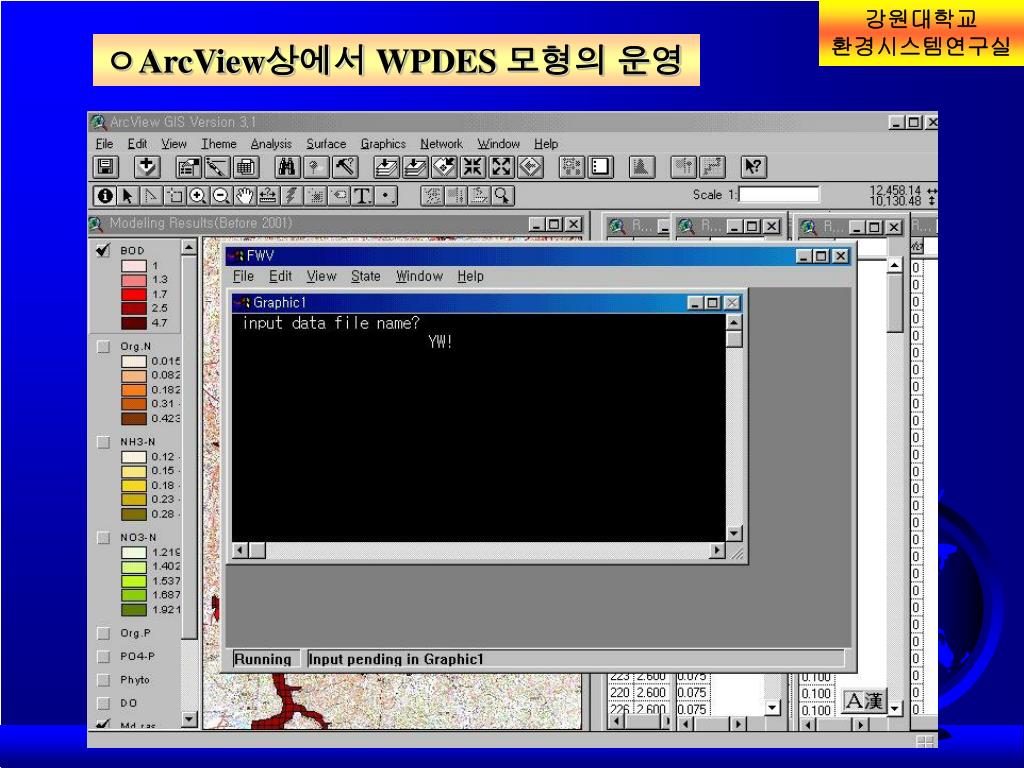Click Zoom to Full Extent icon
This screenshot has height=768, width=1024.
pos(387,167)
